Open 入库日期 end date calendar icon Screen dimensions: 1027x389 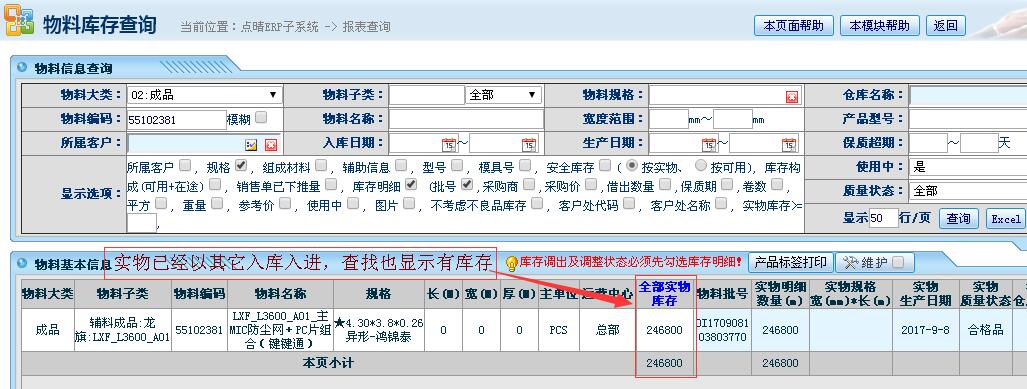point(529,145)
